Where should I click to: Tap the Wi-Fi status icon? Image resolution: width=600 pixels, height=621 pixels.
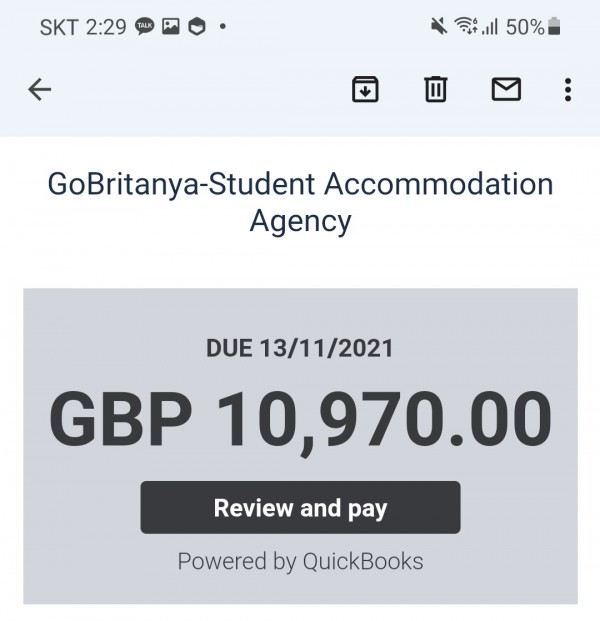tap(464, 27)
